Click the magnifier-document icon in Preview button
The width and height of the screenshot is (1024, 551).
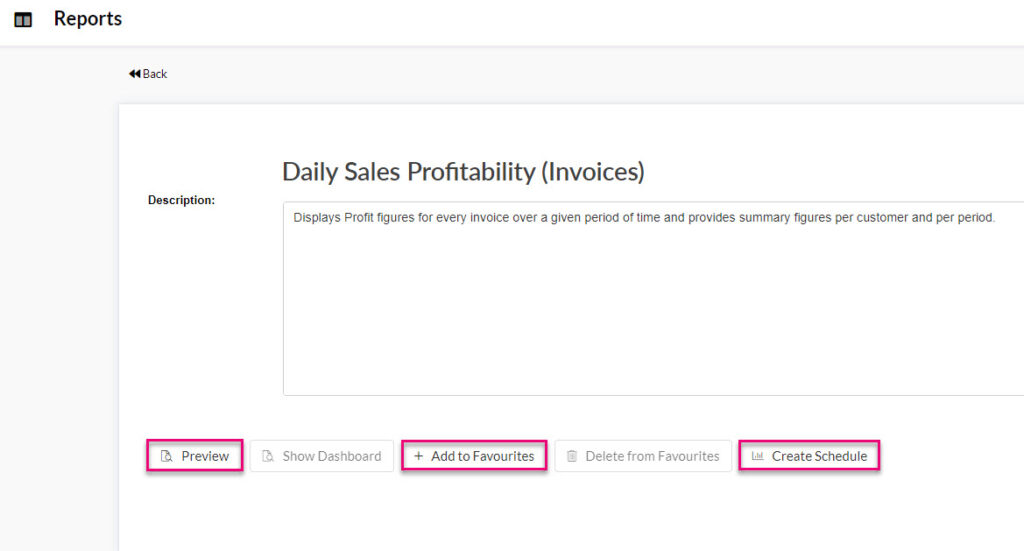(x=167, y=456)
